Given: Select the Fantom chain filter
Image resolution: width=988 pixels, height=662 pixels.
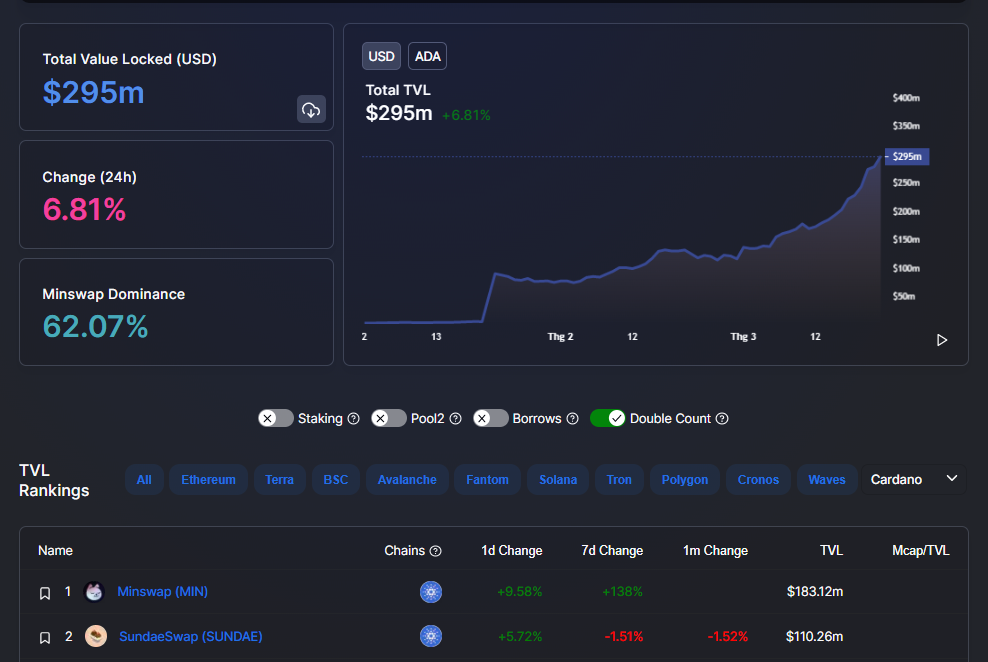Looking at the screenshot, I should [487, 479].
